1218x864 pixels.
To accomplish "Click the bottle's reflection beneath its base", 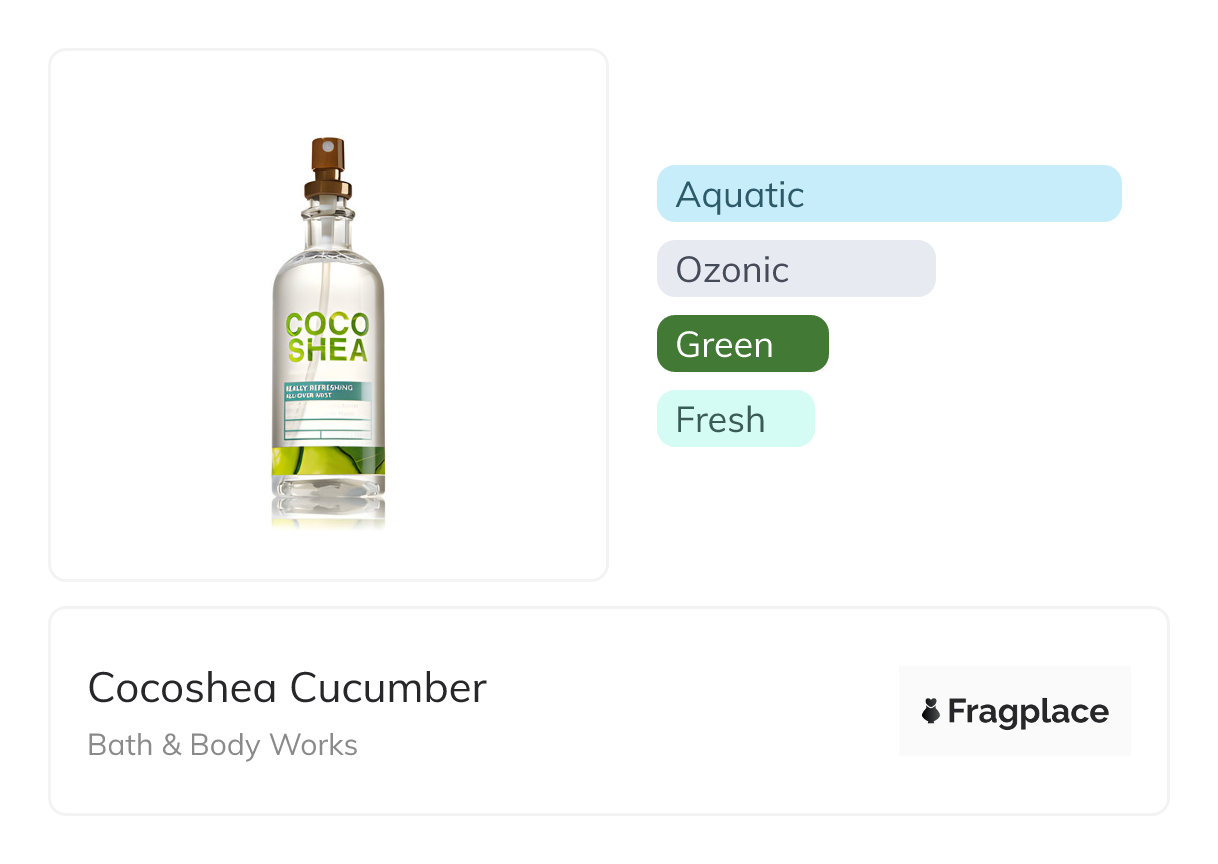I will (x=328, y=512).
